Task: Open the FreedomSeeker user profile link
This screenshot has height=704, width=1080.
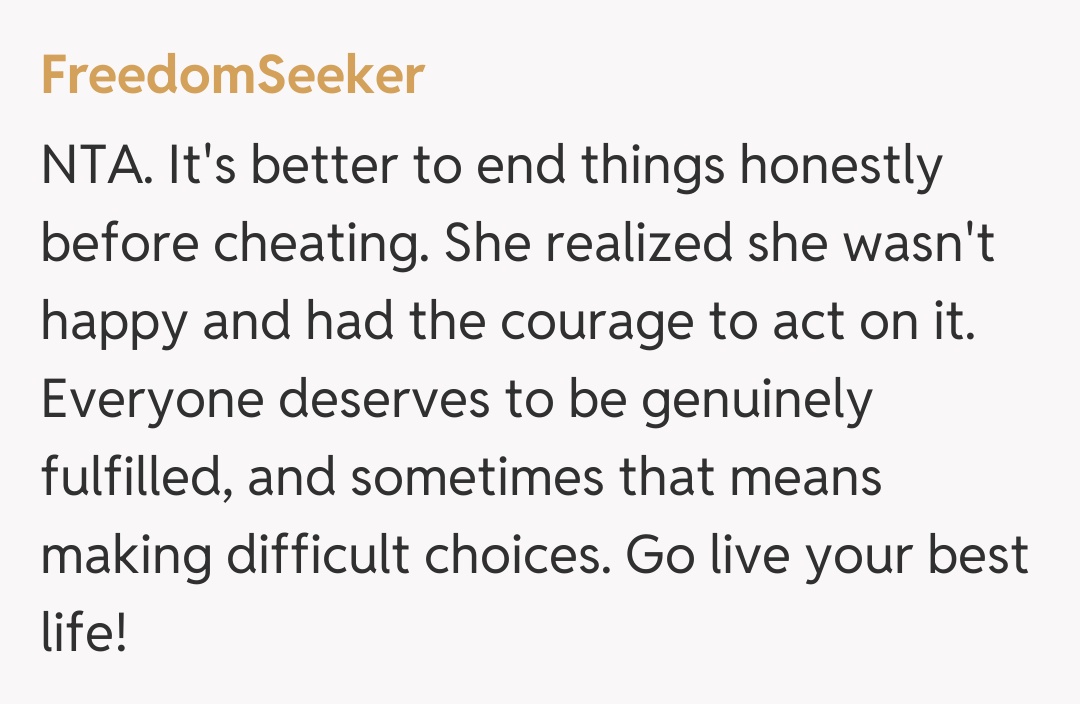Action: point(233,76)
